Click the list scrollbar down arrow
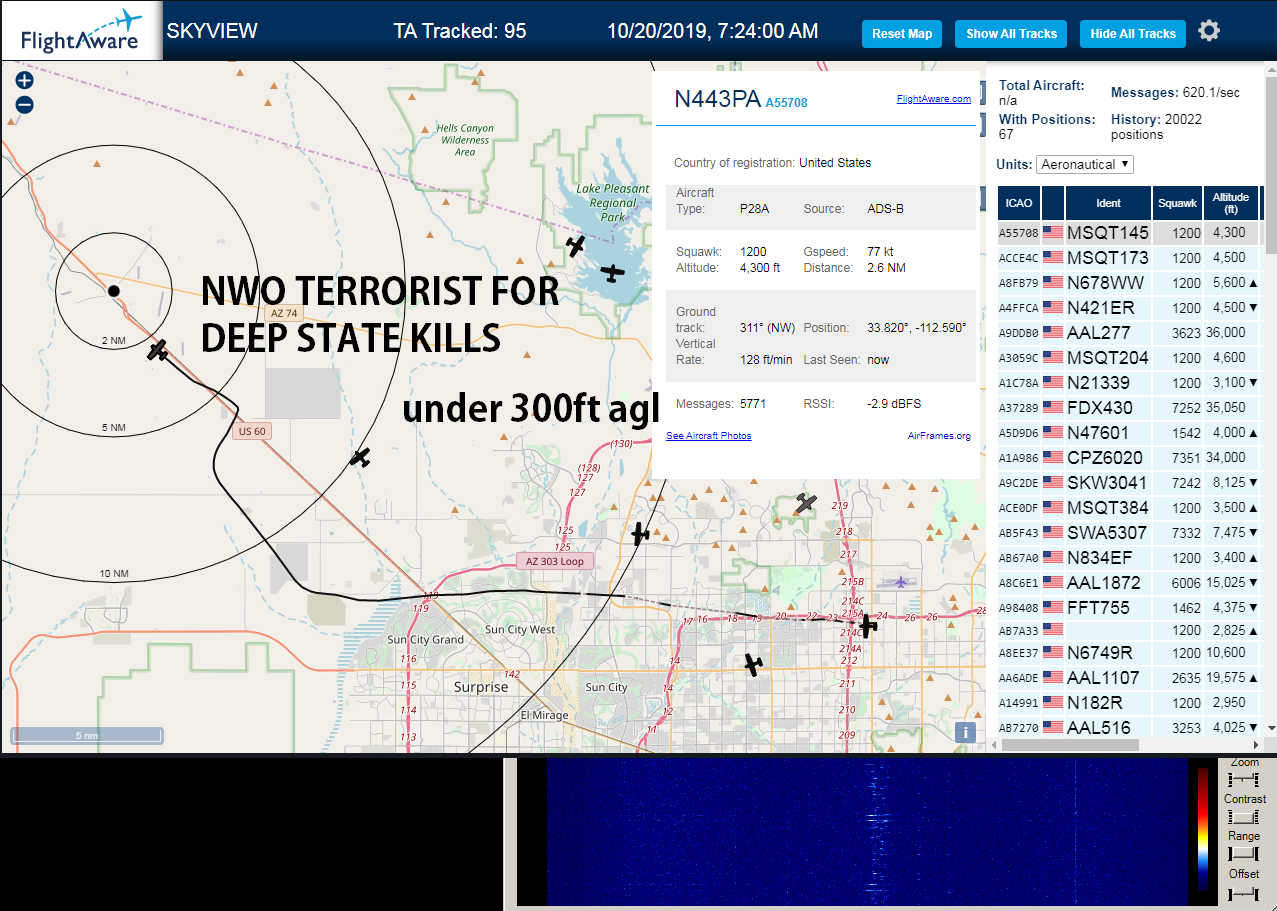The image size is (1277, 911). 1271,728
